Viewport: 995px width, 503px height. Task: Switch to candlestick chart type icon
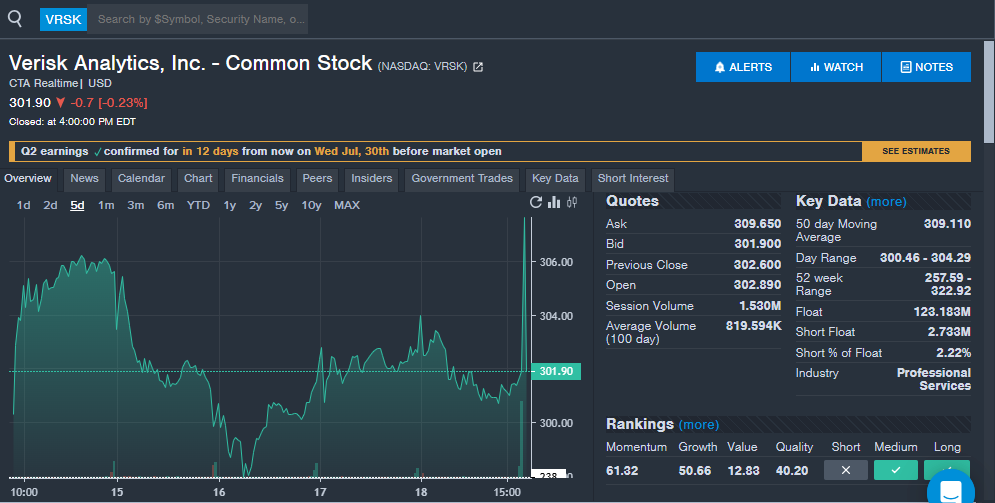(x=572, y=202)
